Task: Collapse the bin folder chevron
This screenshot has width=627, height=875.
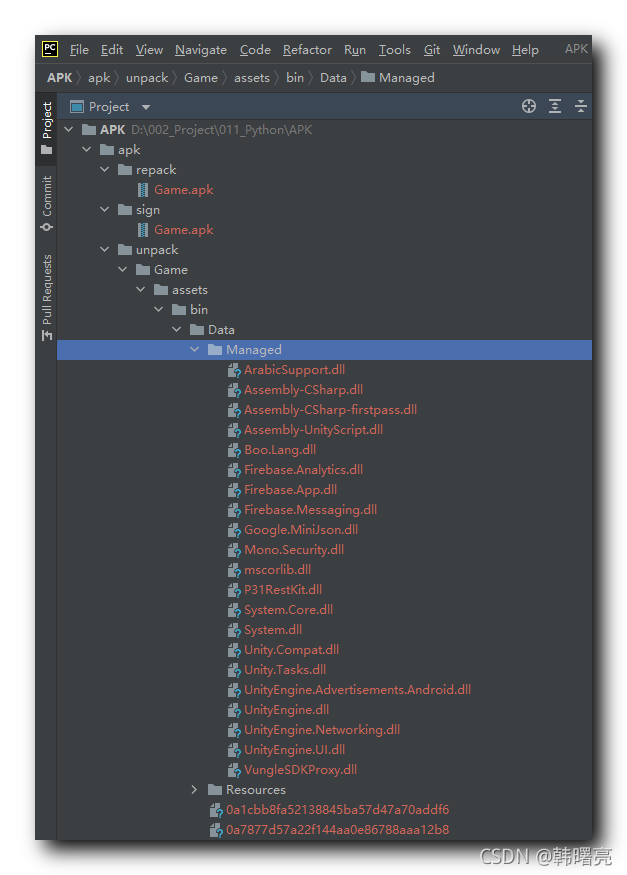Action: (158, 309)
